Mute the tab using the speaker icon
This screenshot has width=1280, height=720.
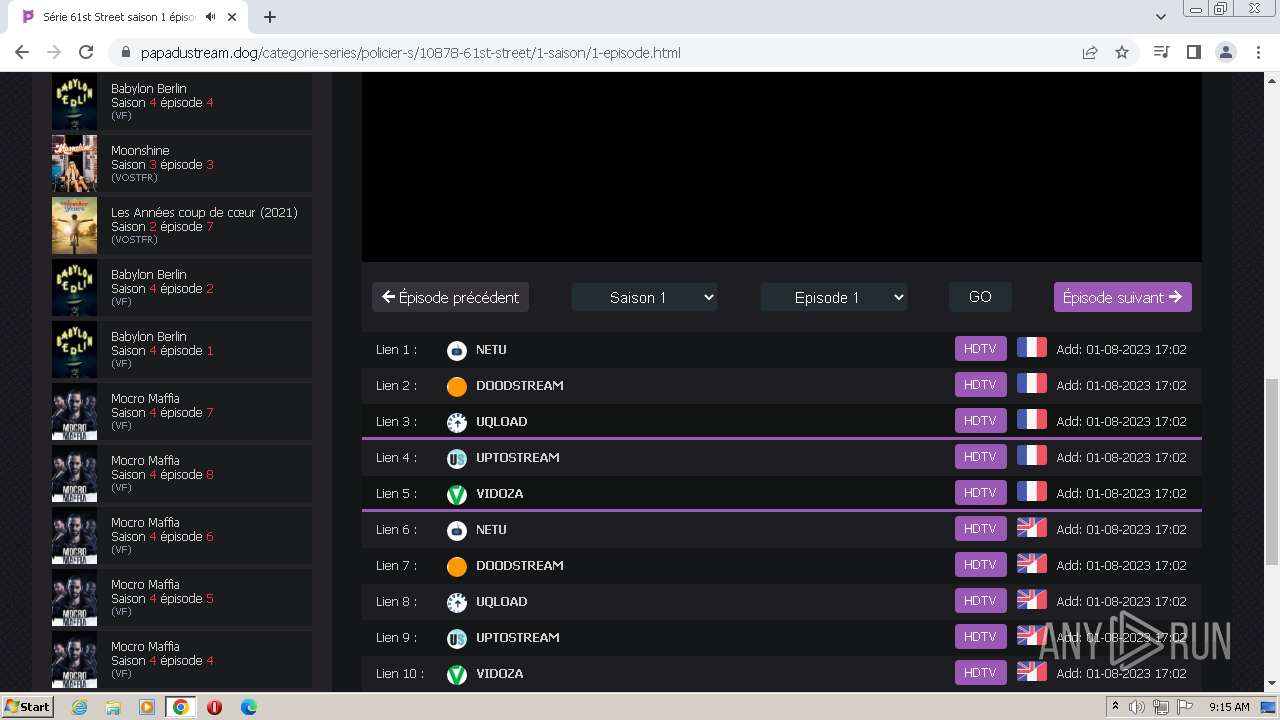210,17
